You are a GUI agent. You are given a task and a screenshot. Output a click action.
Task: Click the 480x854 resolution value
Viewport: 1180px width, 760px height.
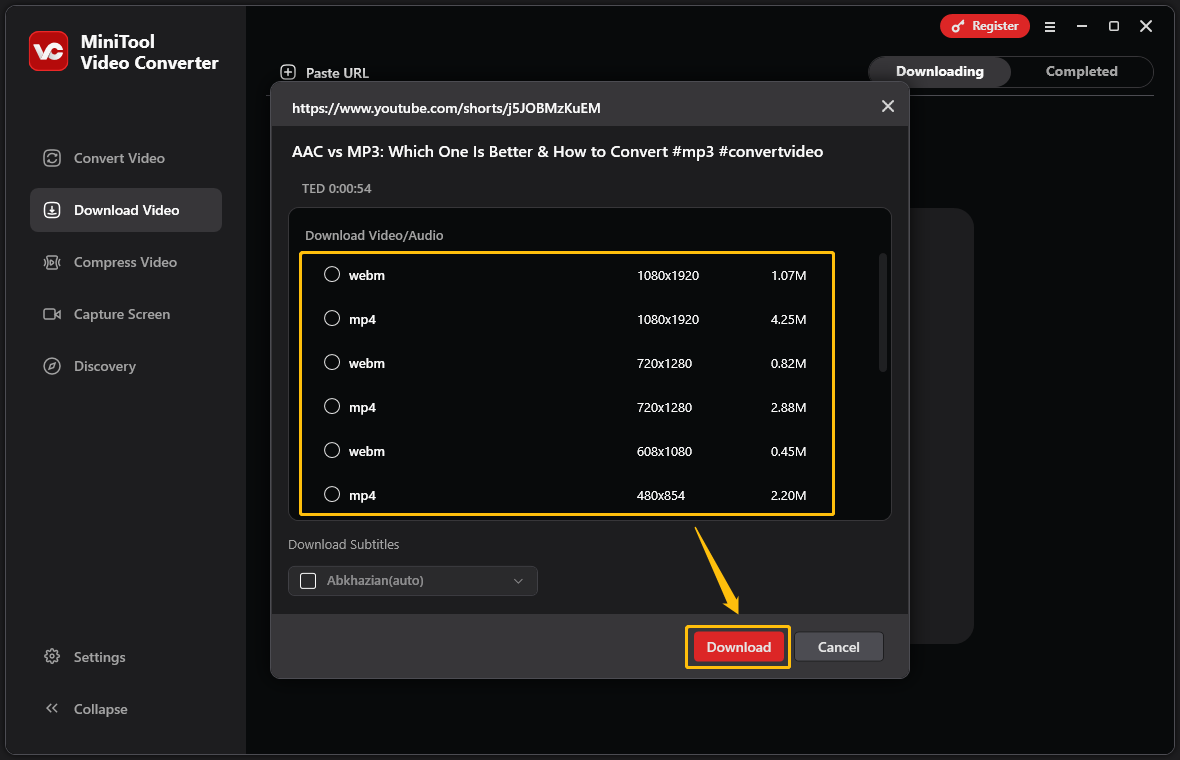pyautogui.click(x=661, y=495)
